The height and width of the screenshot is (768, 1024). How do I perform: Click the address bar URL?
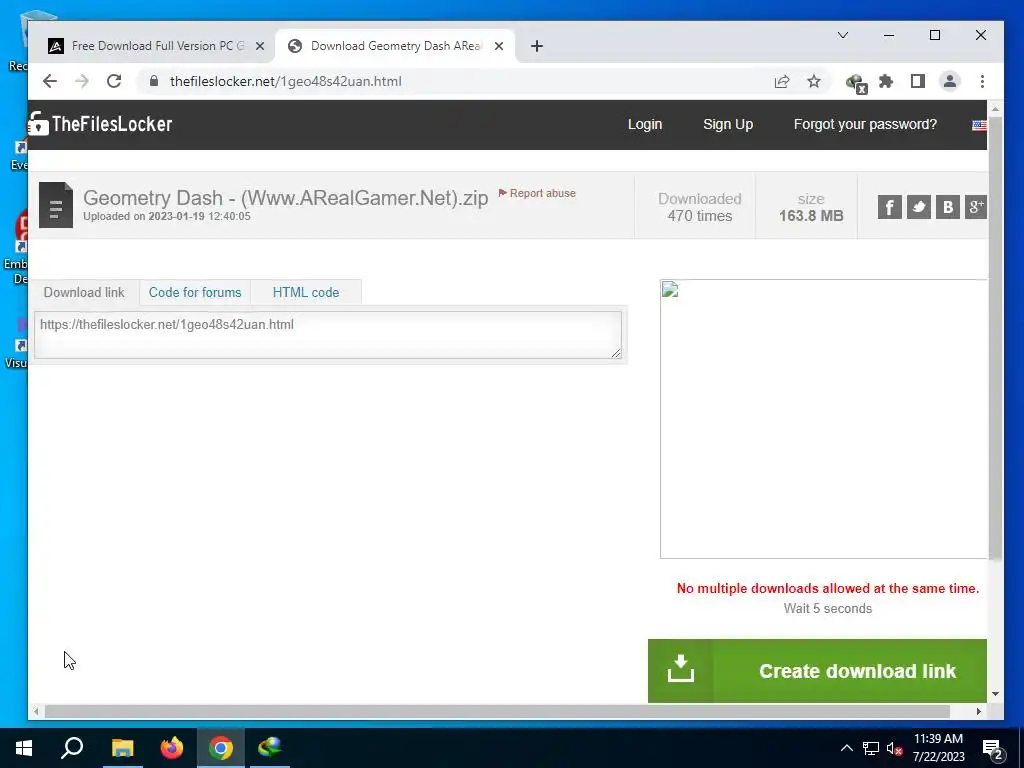(x=285, y=81)
